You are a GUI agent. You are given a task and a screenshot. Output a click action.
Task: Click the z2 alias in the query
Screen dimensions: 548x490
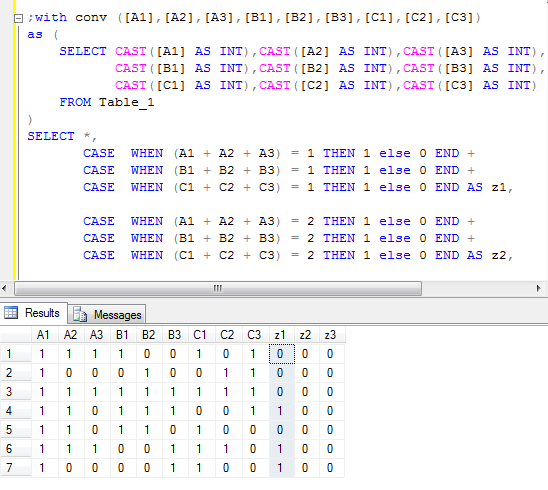[499, 255]
